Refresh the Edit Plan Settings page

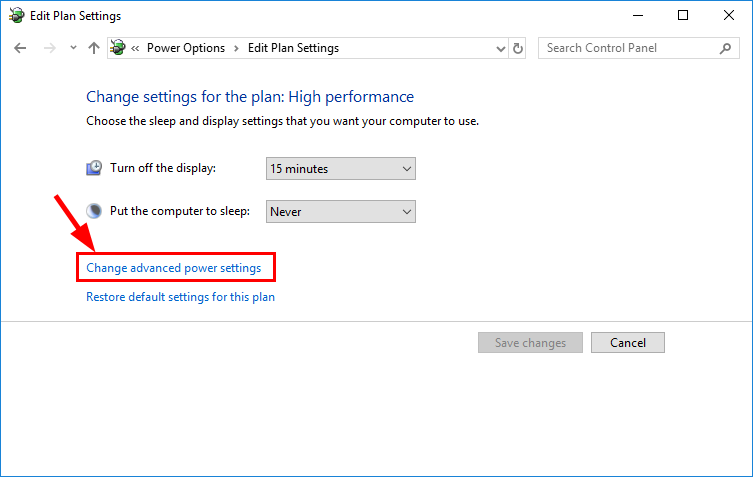click(518, 48)
